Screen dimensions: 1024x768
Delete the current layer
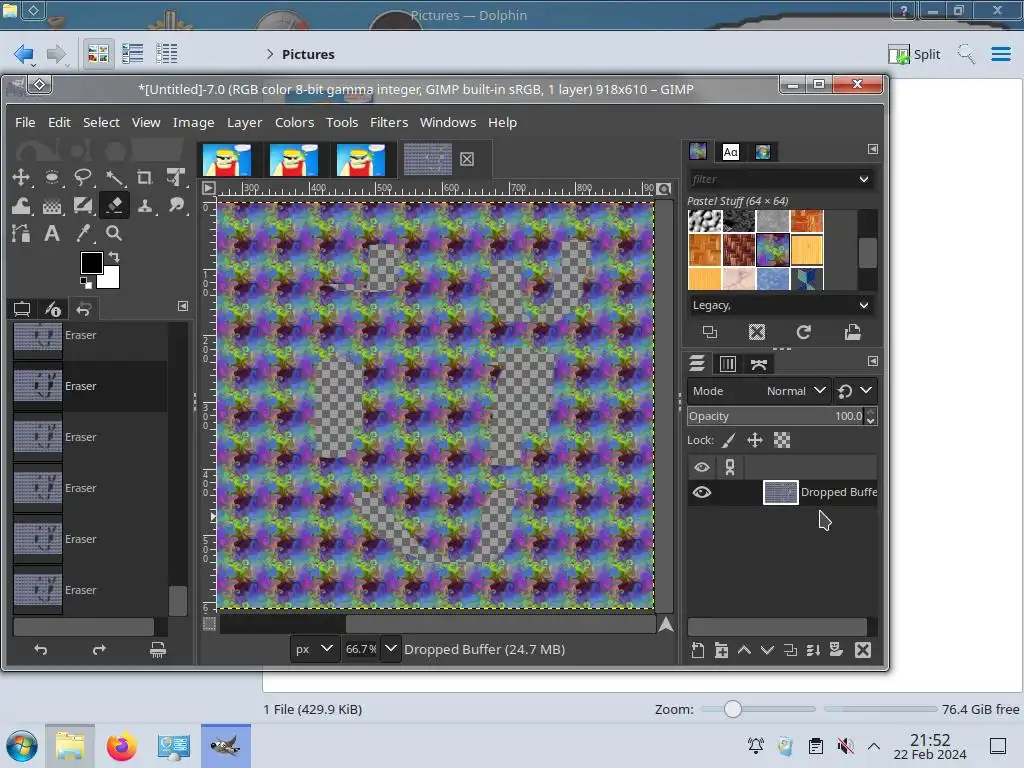tap(863, 650)
